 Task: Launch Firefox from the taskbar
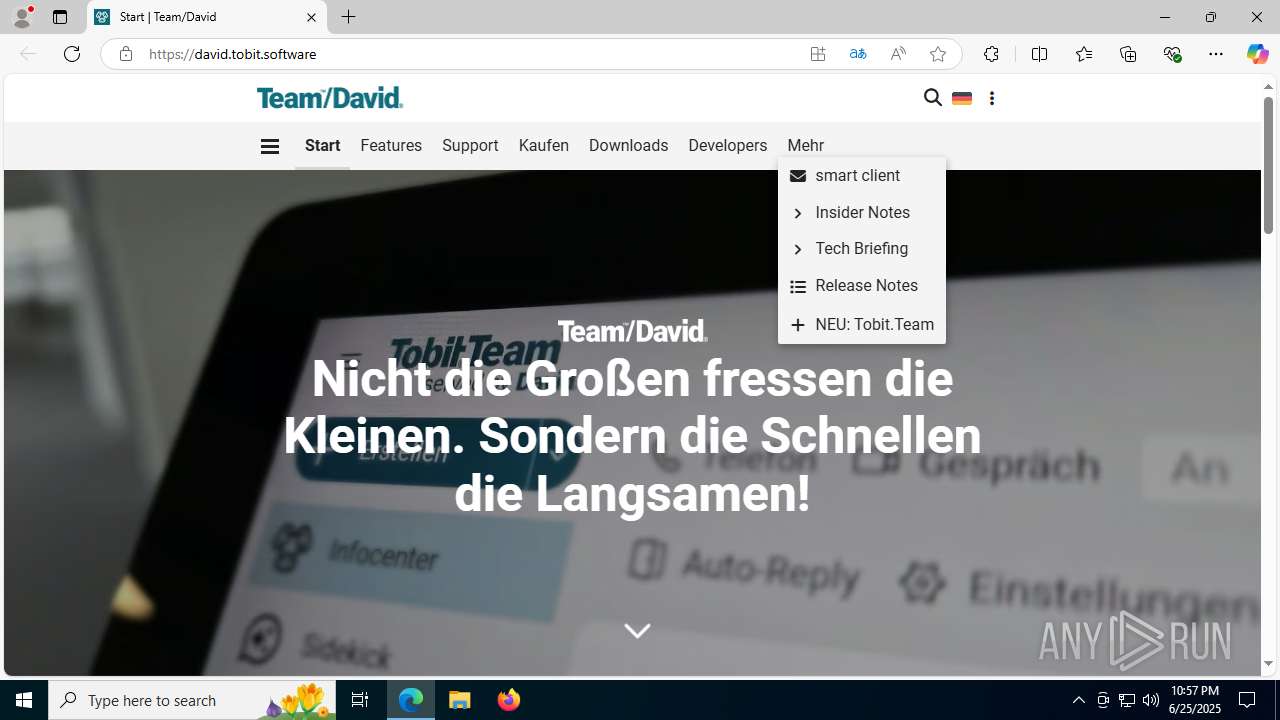pos(509,700)
